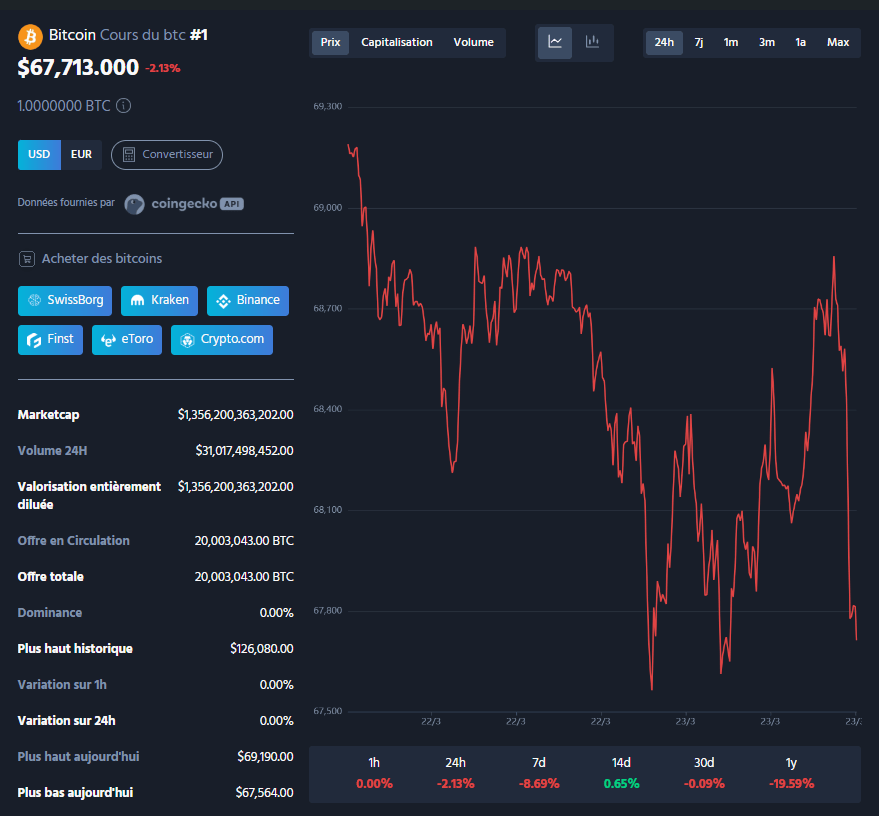
Task: Click the SwissBorg purchase button
Action: (64, 300)
